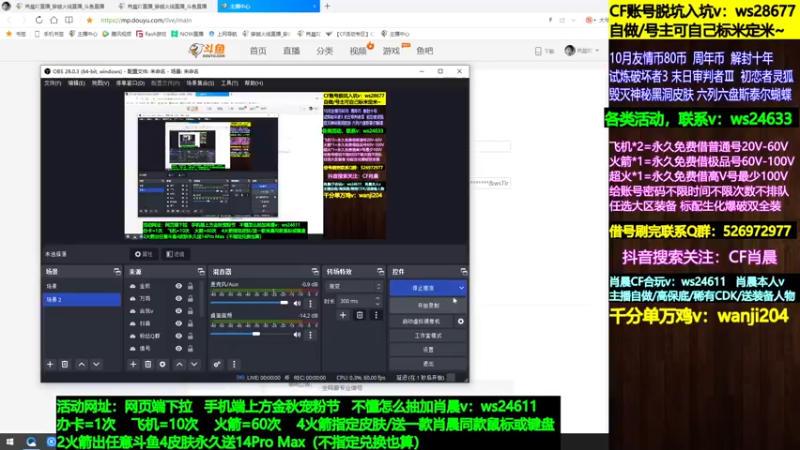Toggle lock on the 金秋 source
800x450 pixels.
coord(190,286)
